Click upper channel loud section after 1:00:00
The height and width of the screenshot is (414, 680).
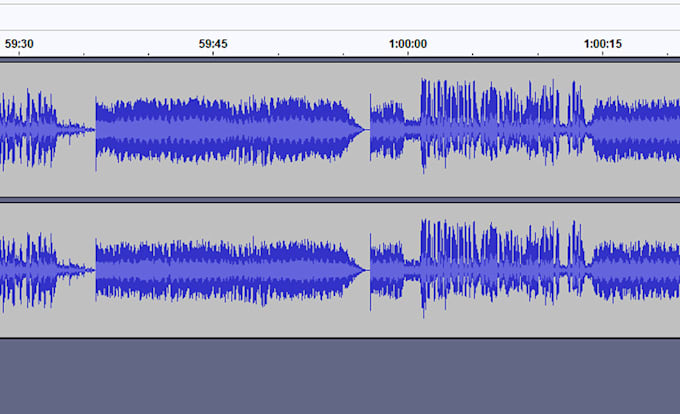click(x=503, y=126)
